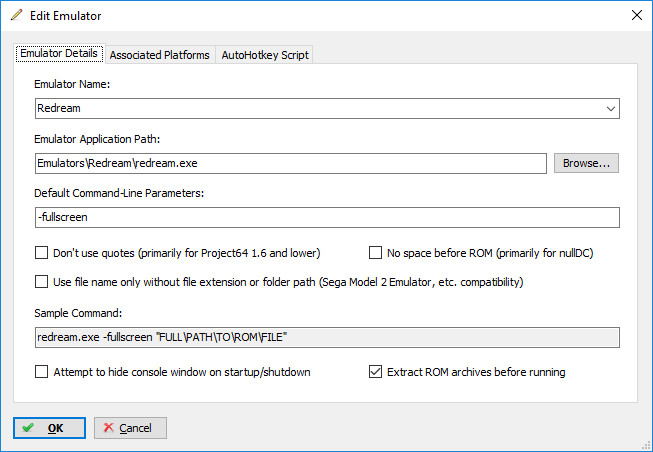
Task: Switch to the Associated Platforms tab
Action: pyautogui.click(x=160, y=55)
